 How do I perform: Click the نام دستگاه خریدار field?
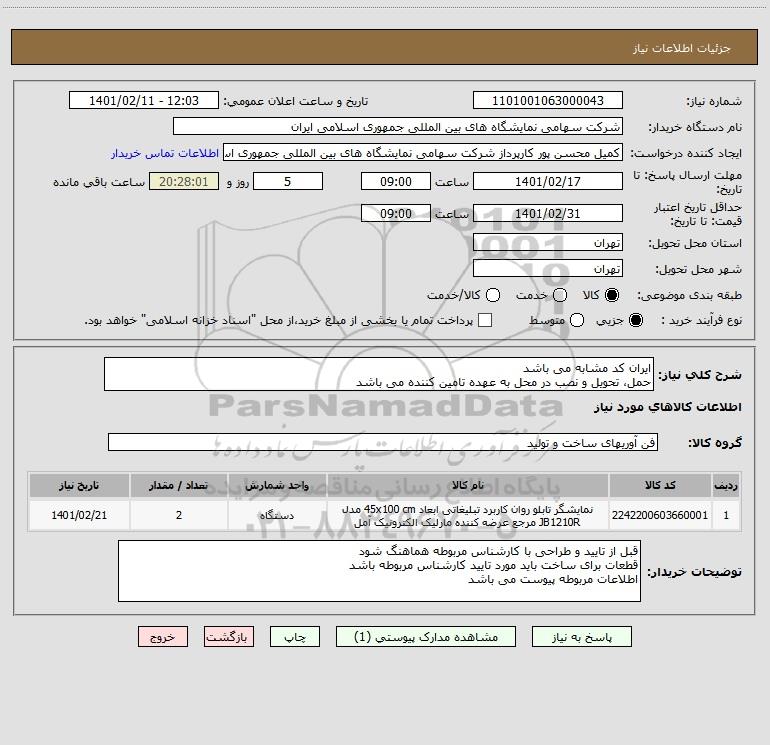pyautogui.click(x=398, y=127)
